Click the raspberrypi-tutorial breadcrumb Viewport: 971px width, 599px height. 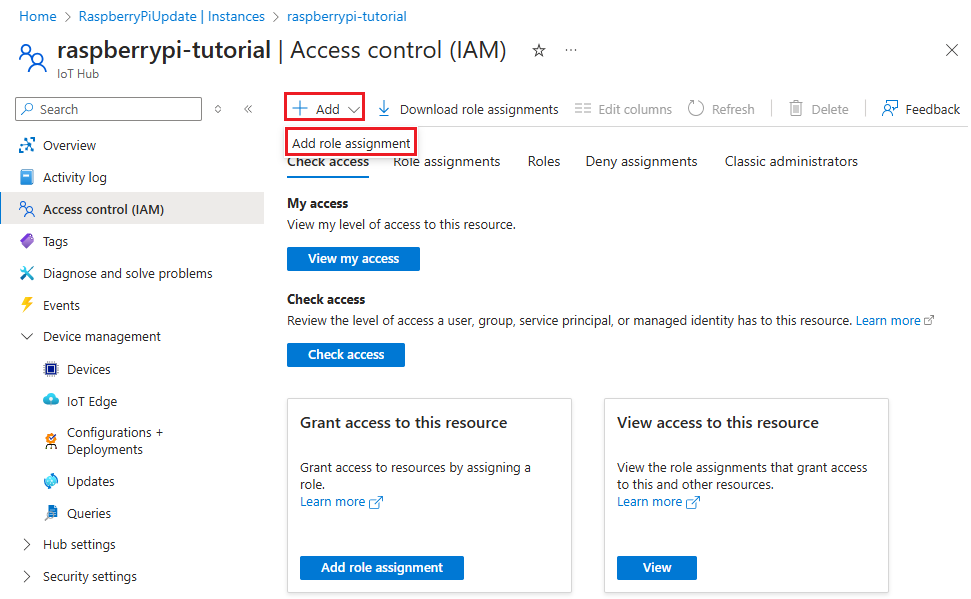point(347,17)
